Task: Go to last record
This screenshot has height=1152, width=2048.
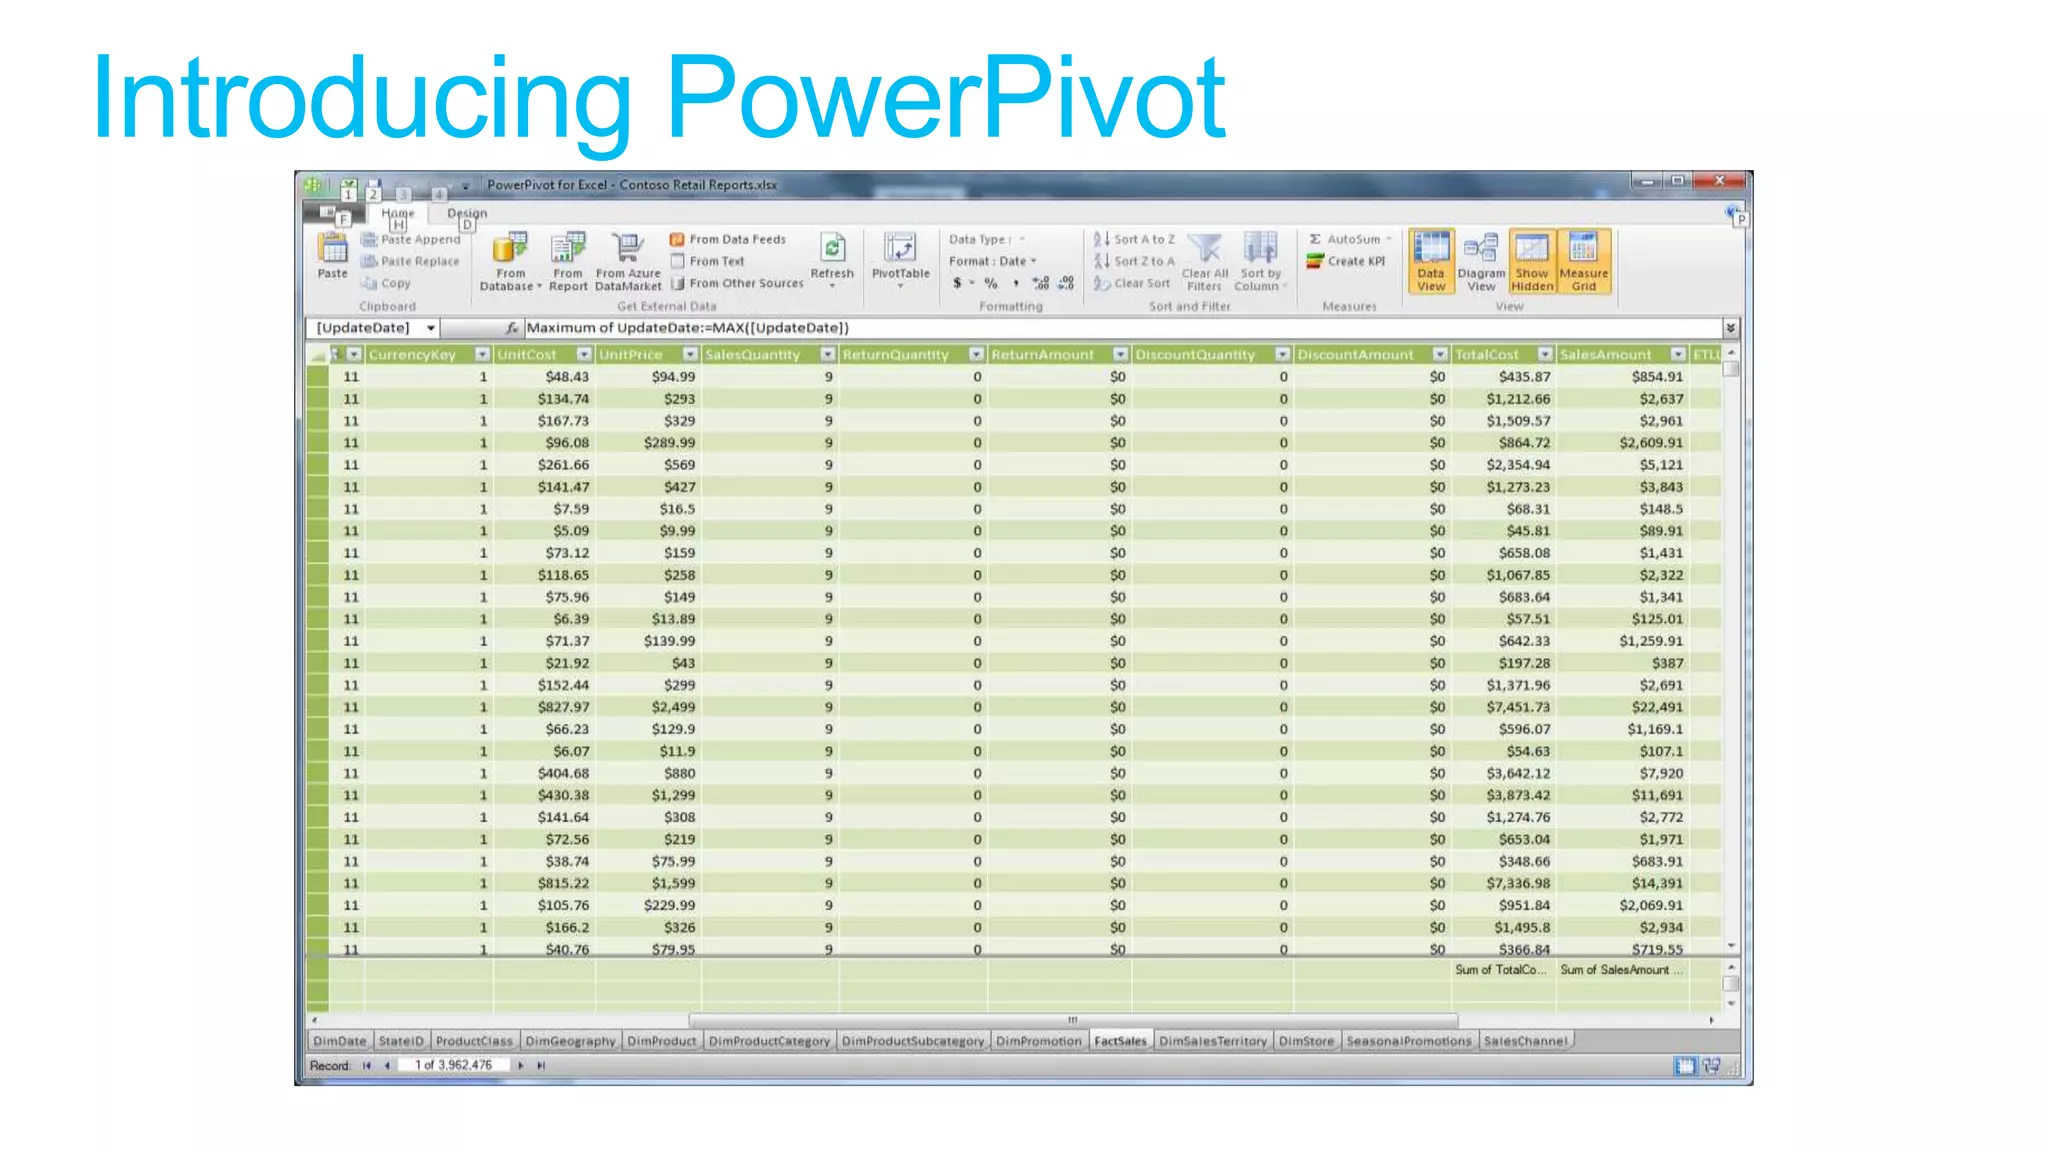Action: (x=541, y=1066)
